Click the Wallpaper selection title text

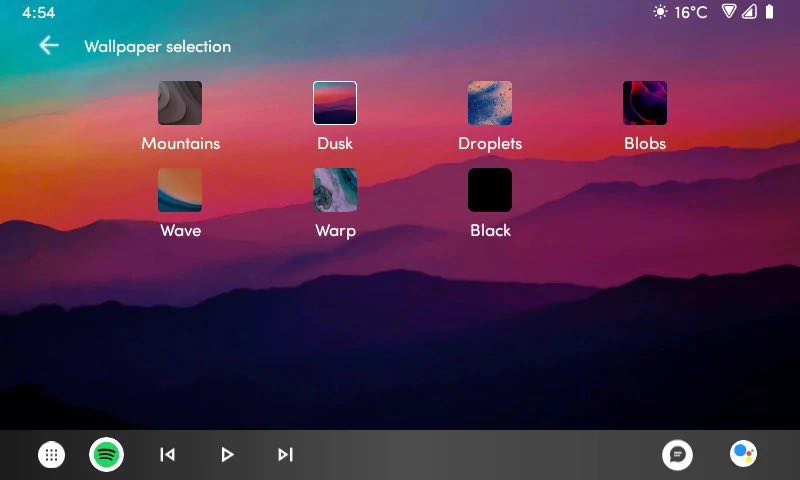point(157,47)
